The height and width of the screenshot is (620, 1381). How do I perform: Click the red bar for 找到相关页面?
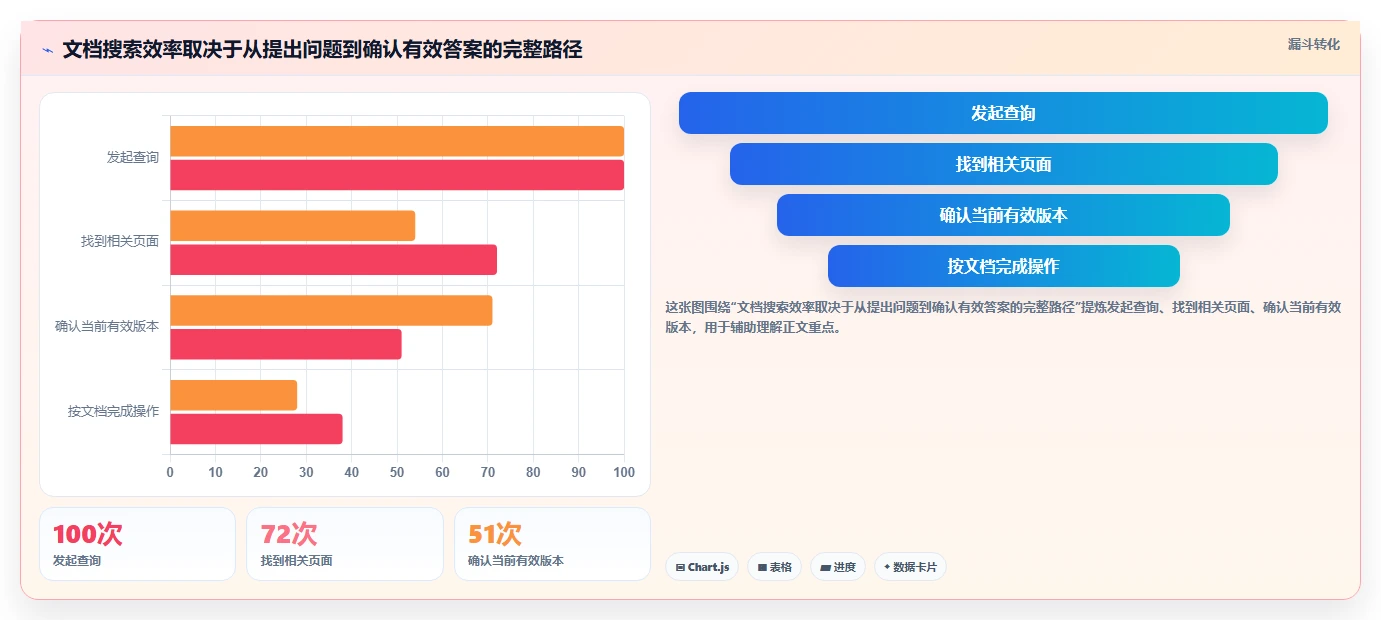click(x=333, y=260)
